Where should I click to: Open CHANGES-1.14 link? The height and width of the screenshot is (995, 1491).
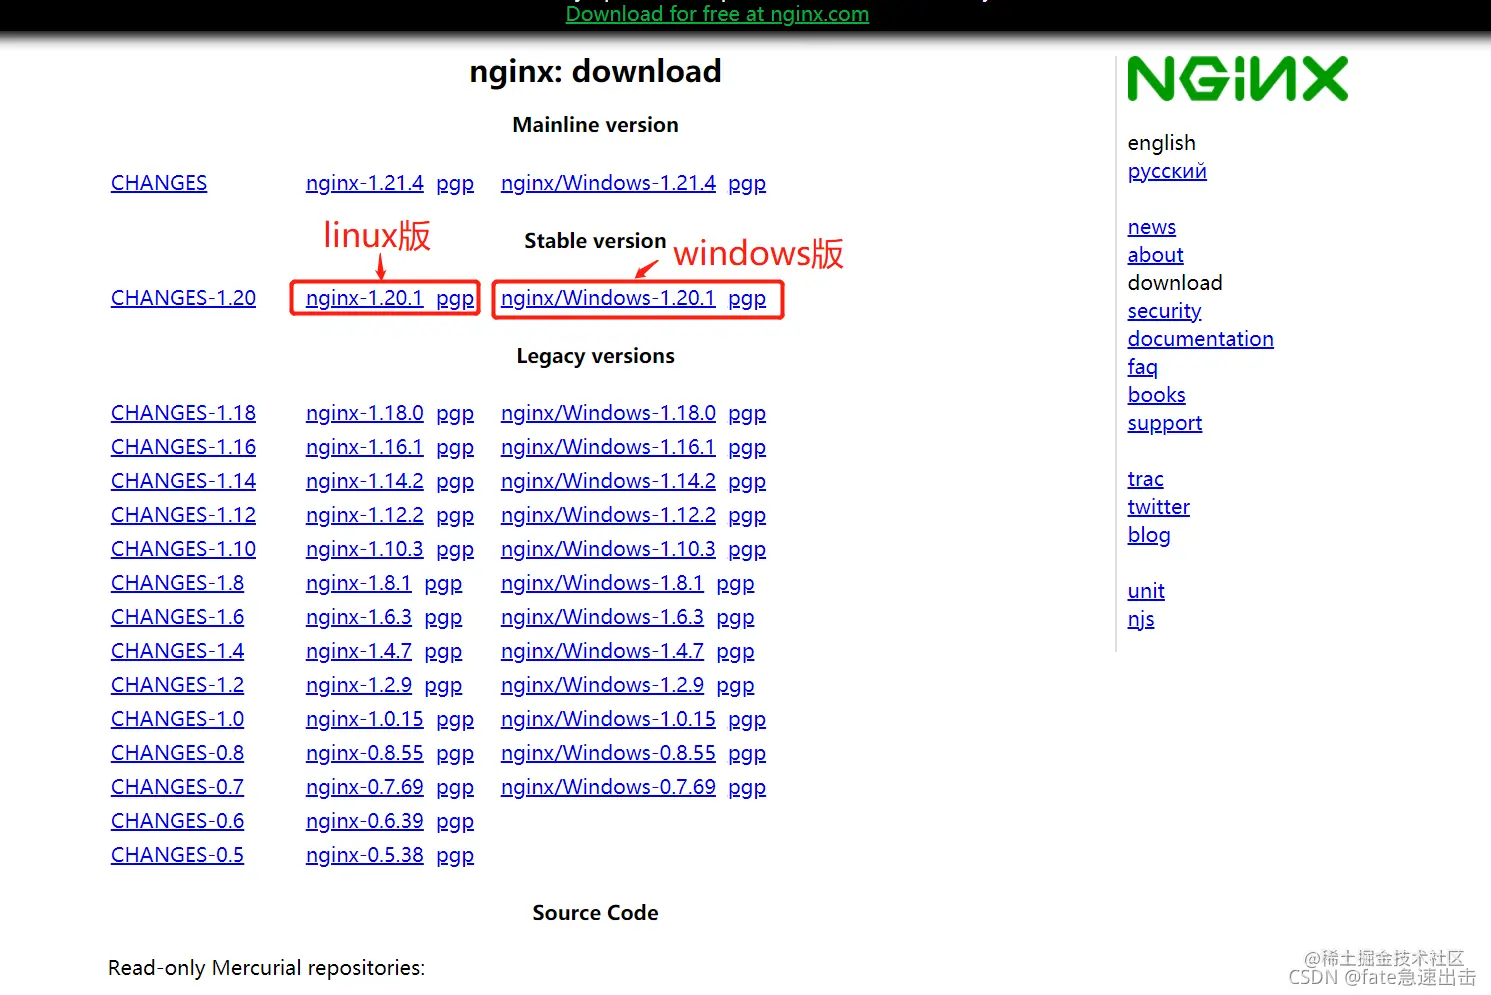pos(183,481)
